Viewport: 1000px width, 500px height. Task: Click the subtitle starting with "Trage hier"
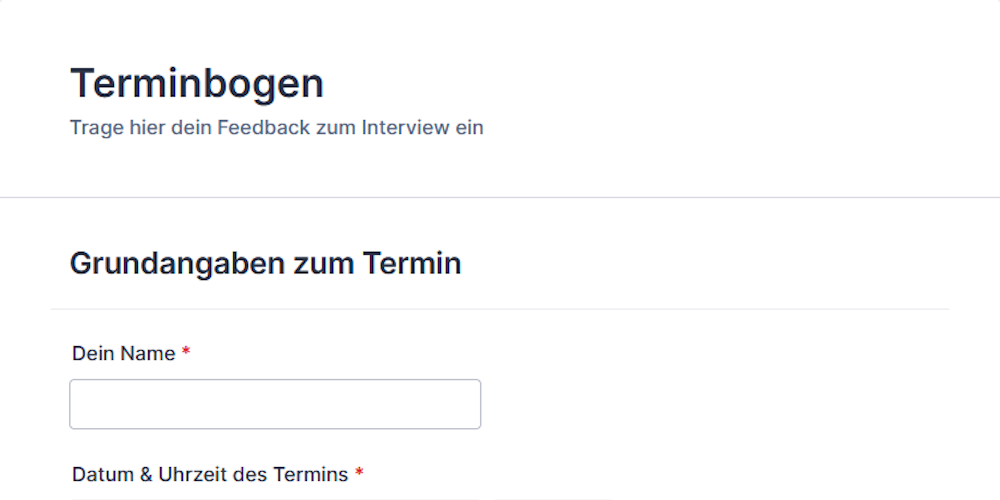pos(276,128)
